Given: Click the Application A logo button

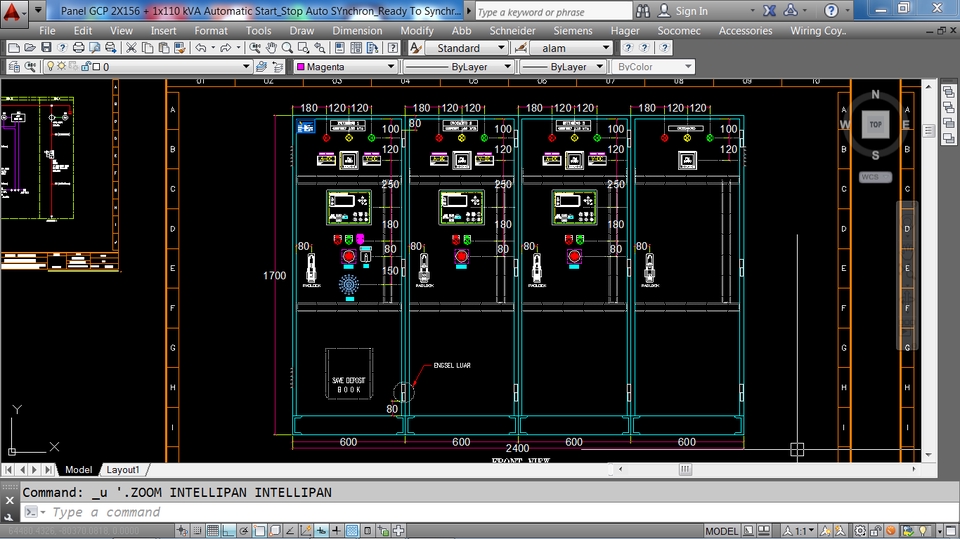Looking at the screenshot, I should [12, 12].
